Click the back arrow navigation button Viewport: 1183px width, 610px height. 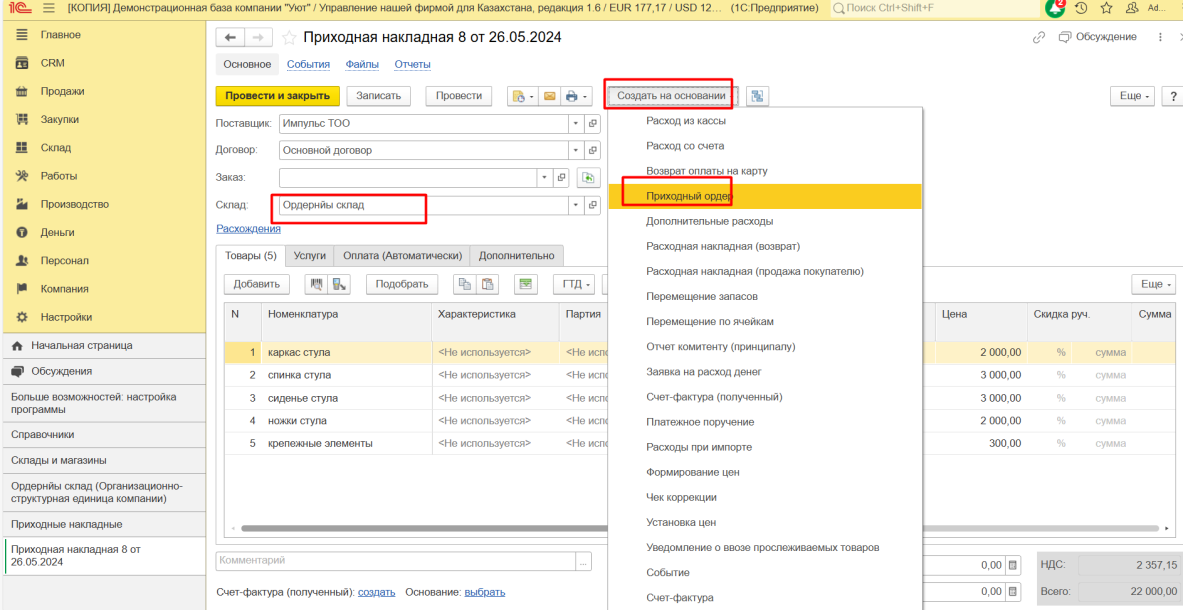click(231, 38)
